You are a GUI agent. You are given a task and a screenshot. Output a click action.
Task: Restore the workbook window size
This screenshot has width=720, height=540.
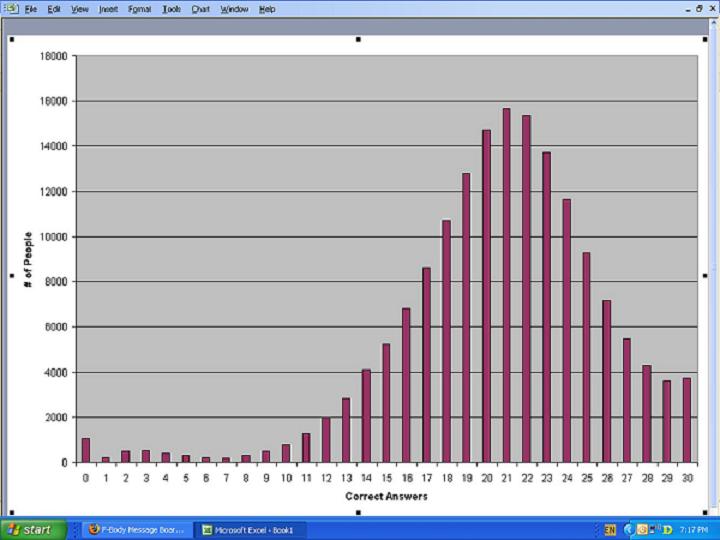pyautogui.click(x=698, y=9)
